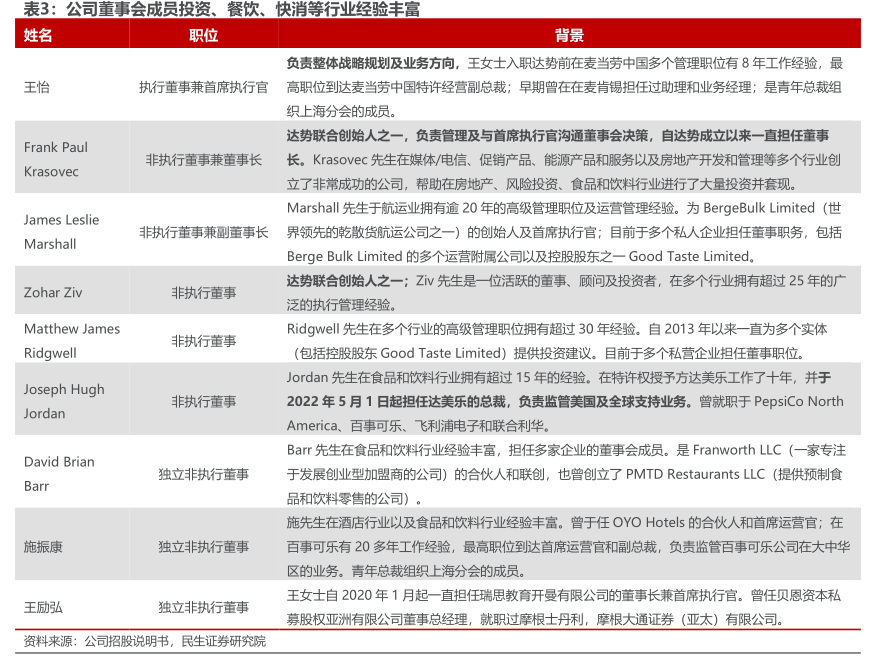Click the Marshall background mentioning BergeBulk Limited
Viewport: 880px width, 662px height.
coord(565,232)
